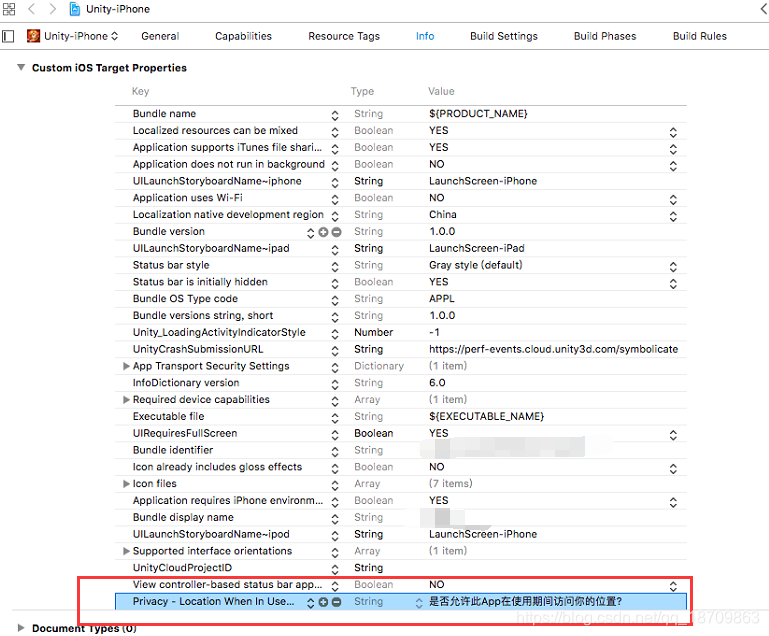
Task: Go forward with the right chevron arrow
Action: tap(52, 9)
